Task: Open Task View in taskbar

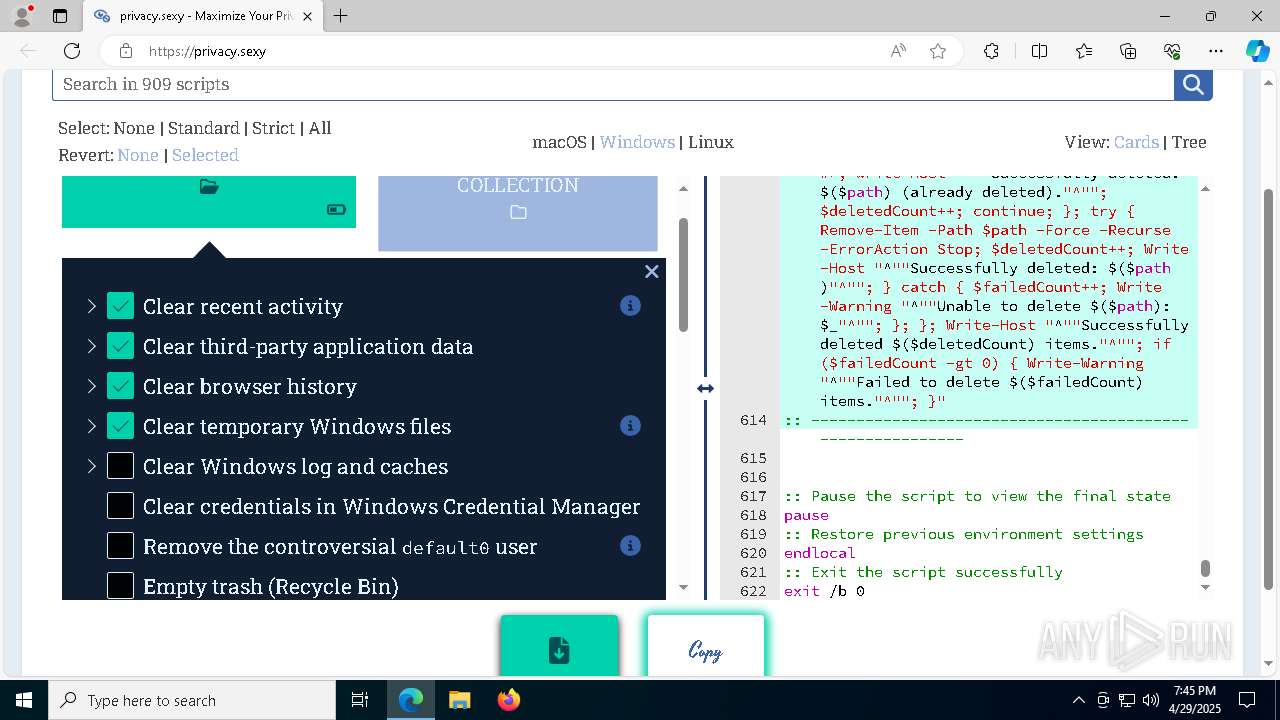Action: pos(360,700)
